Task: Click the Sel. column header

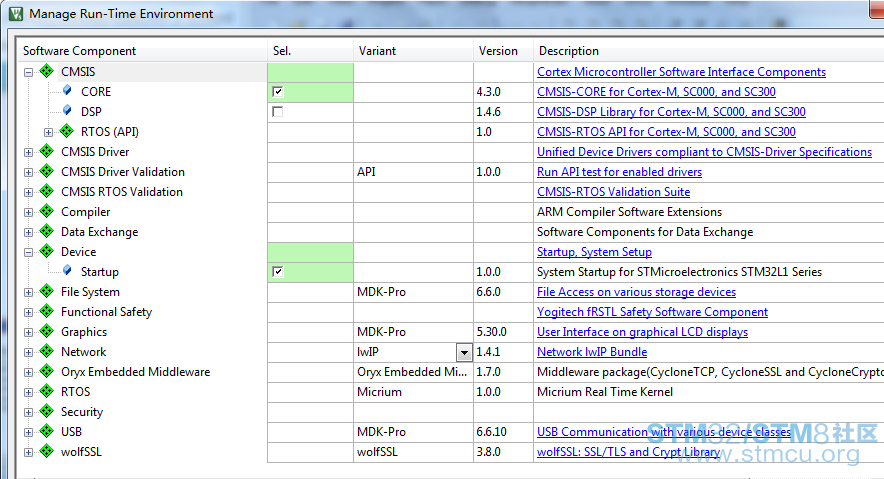Action: click(310, 51)
